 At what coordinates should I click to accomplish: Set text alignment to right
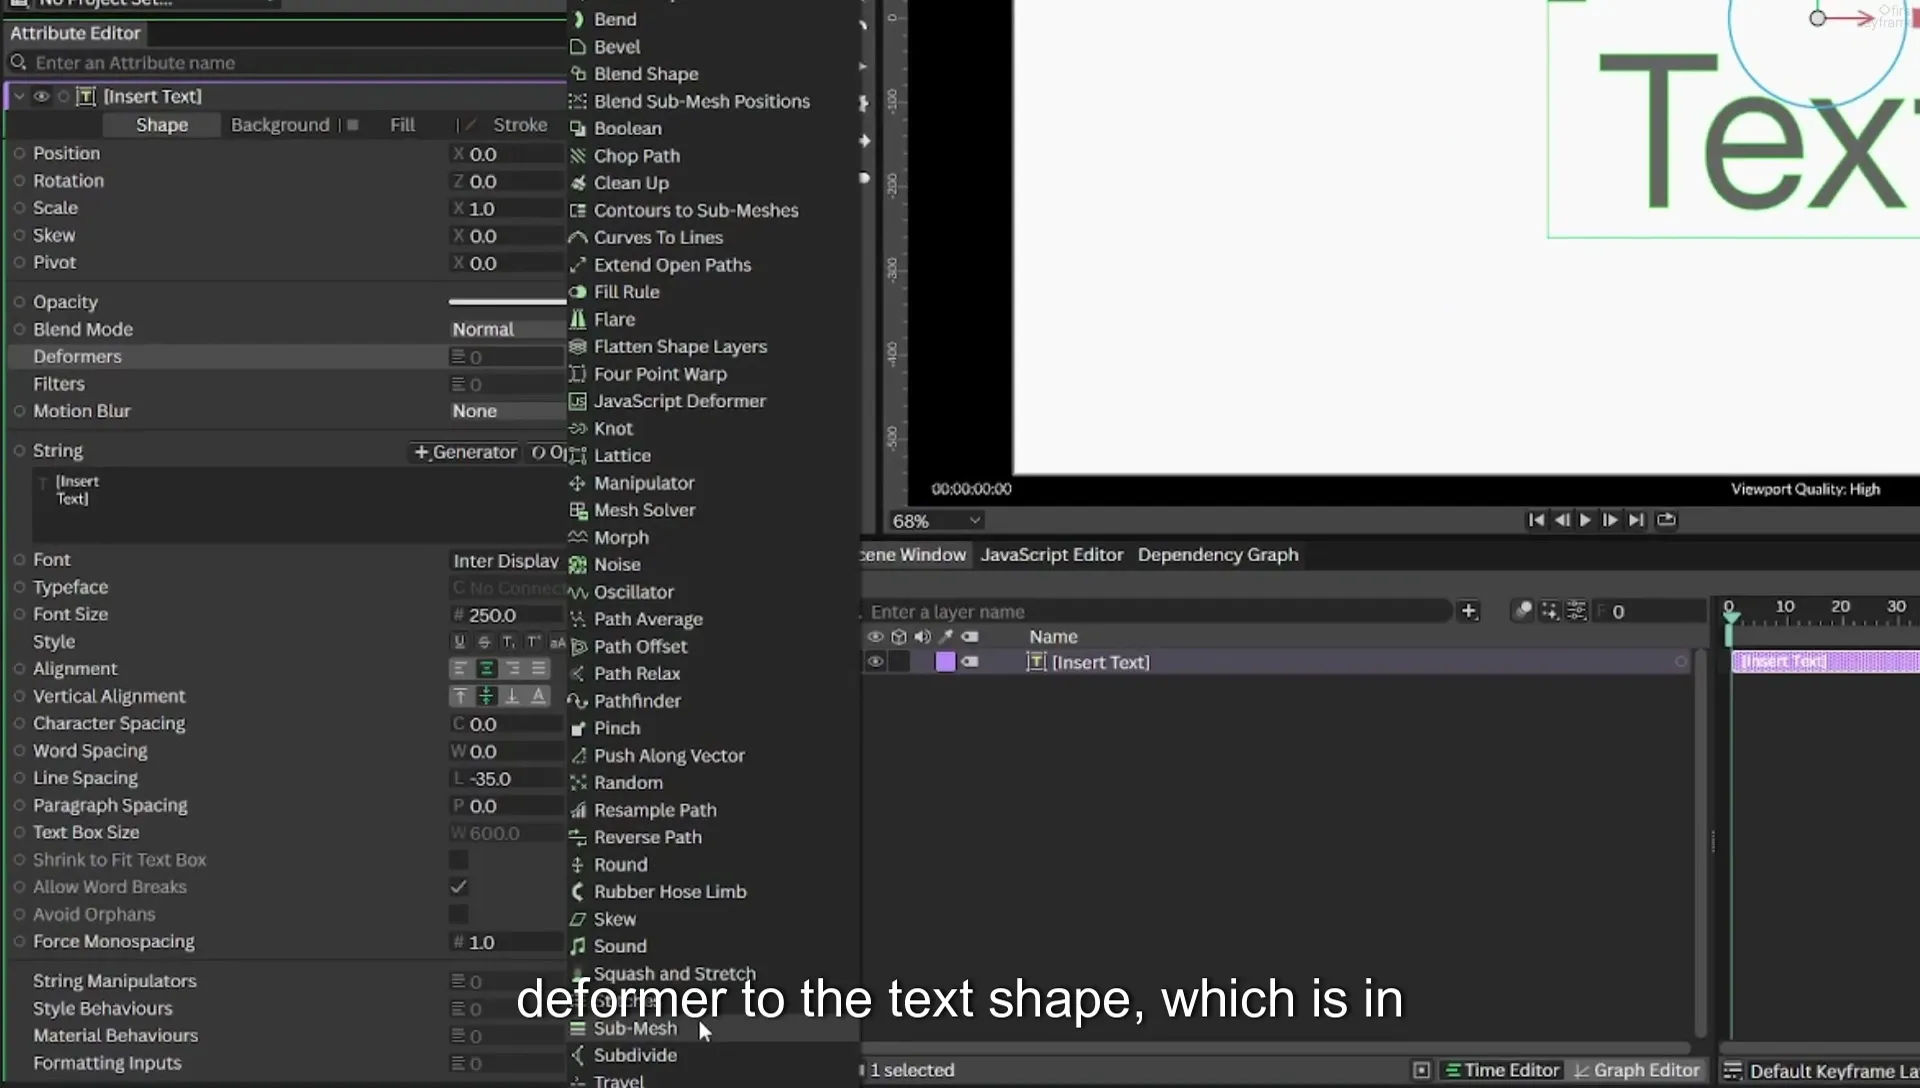512,669
